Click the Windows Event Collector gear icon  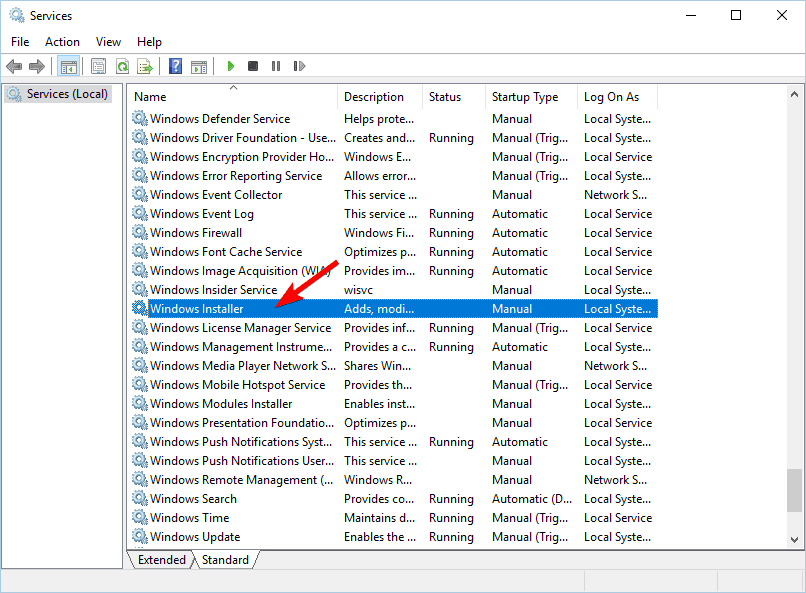(139, 194)
